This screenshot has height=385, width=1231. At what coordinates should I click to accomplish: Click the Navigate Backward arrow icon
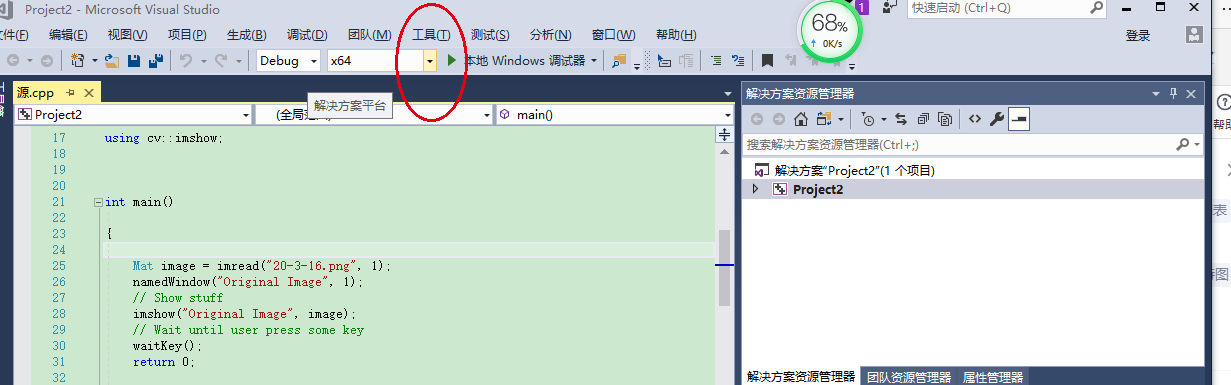pos(13,60)
